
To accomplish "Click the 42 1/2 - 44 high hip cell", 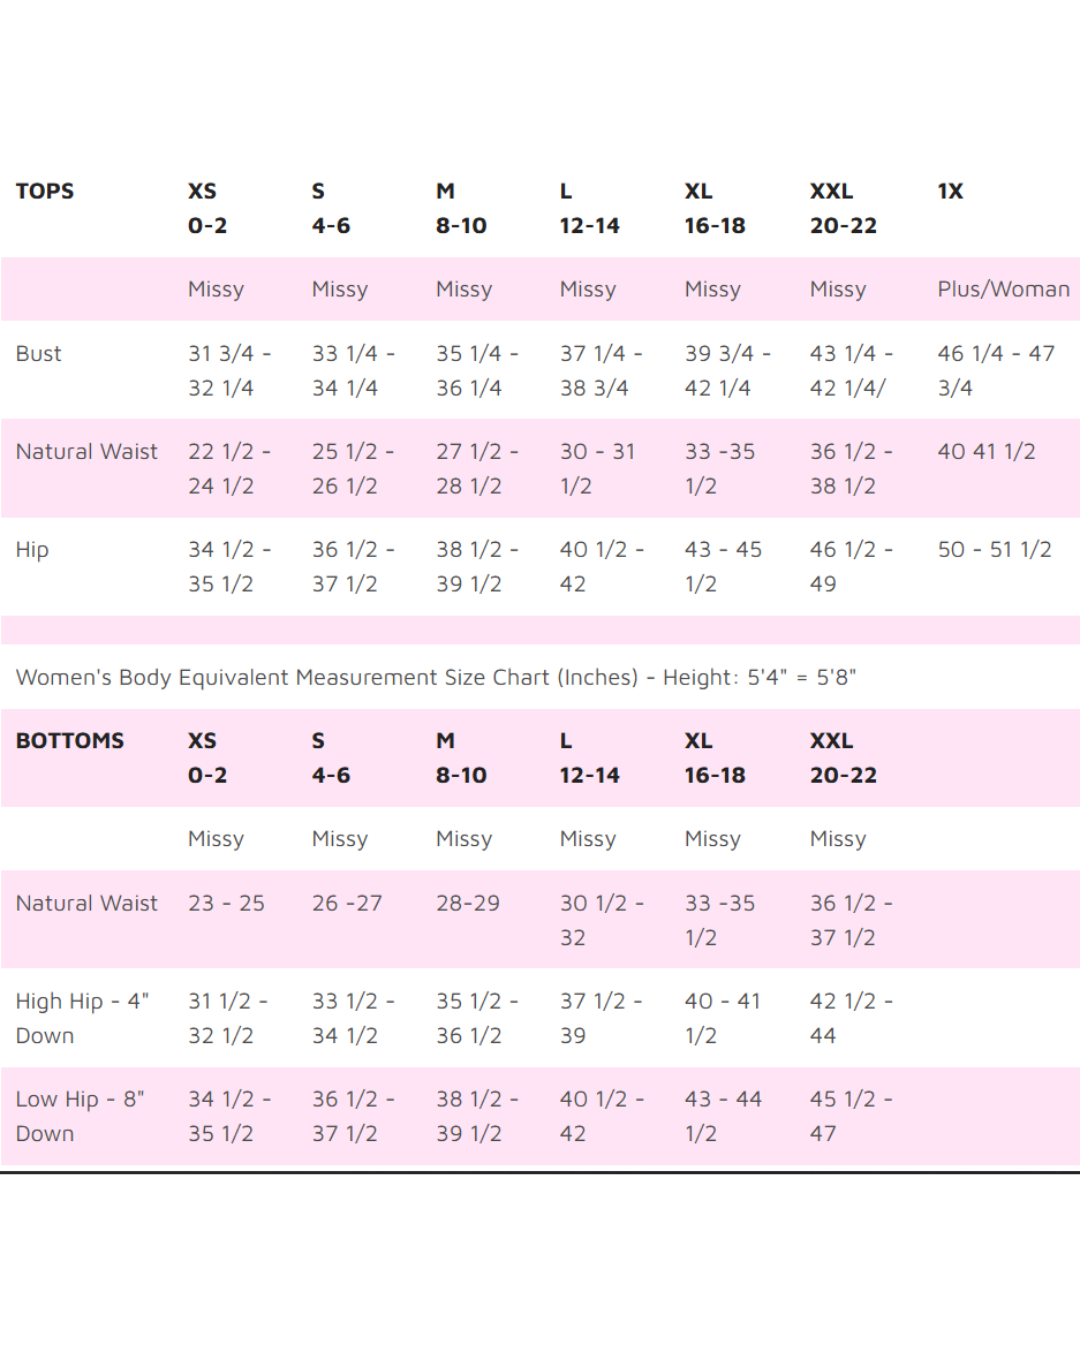I will pyautogui.click(x=850, y=1018).
